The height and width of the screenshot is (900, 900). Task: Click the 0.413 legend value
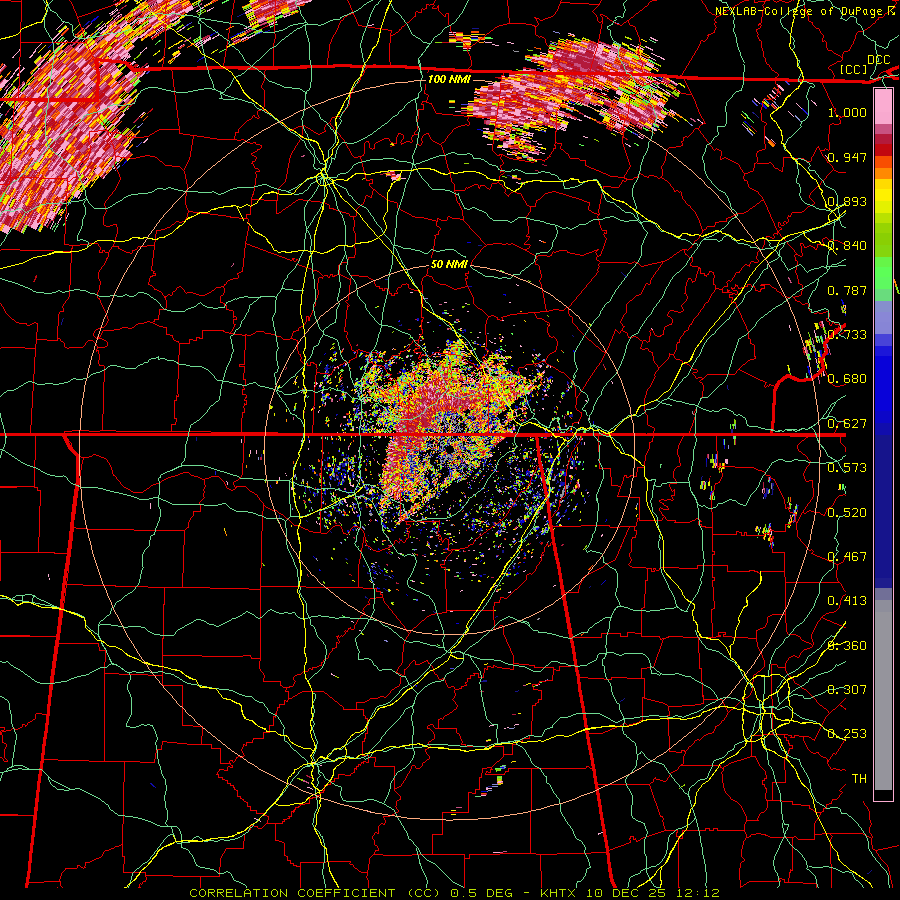(x=847, y=601)
